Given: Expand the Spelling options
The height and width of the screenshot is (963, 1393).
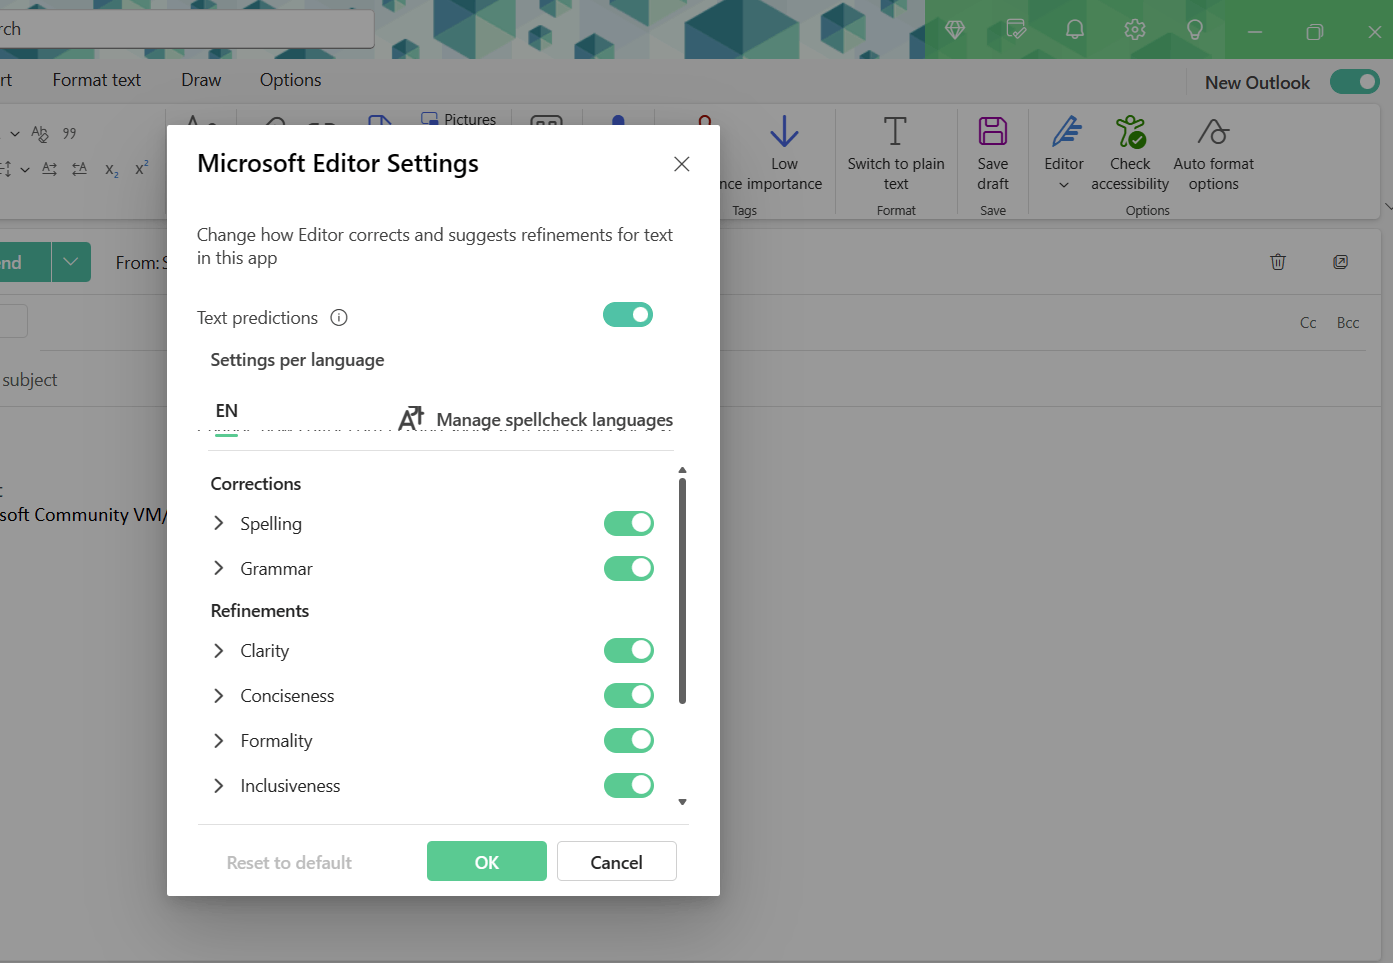Looking at the screenshot, I should coord(219,523).
